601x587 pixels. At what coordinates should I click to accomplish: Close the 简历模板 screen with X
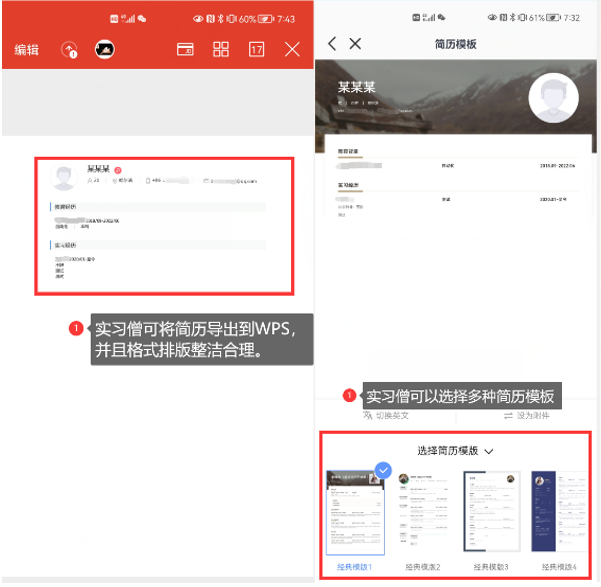pyautogui.click(x=355, y=44)
